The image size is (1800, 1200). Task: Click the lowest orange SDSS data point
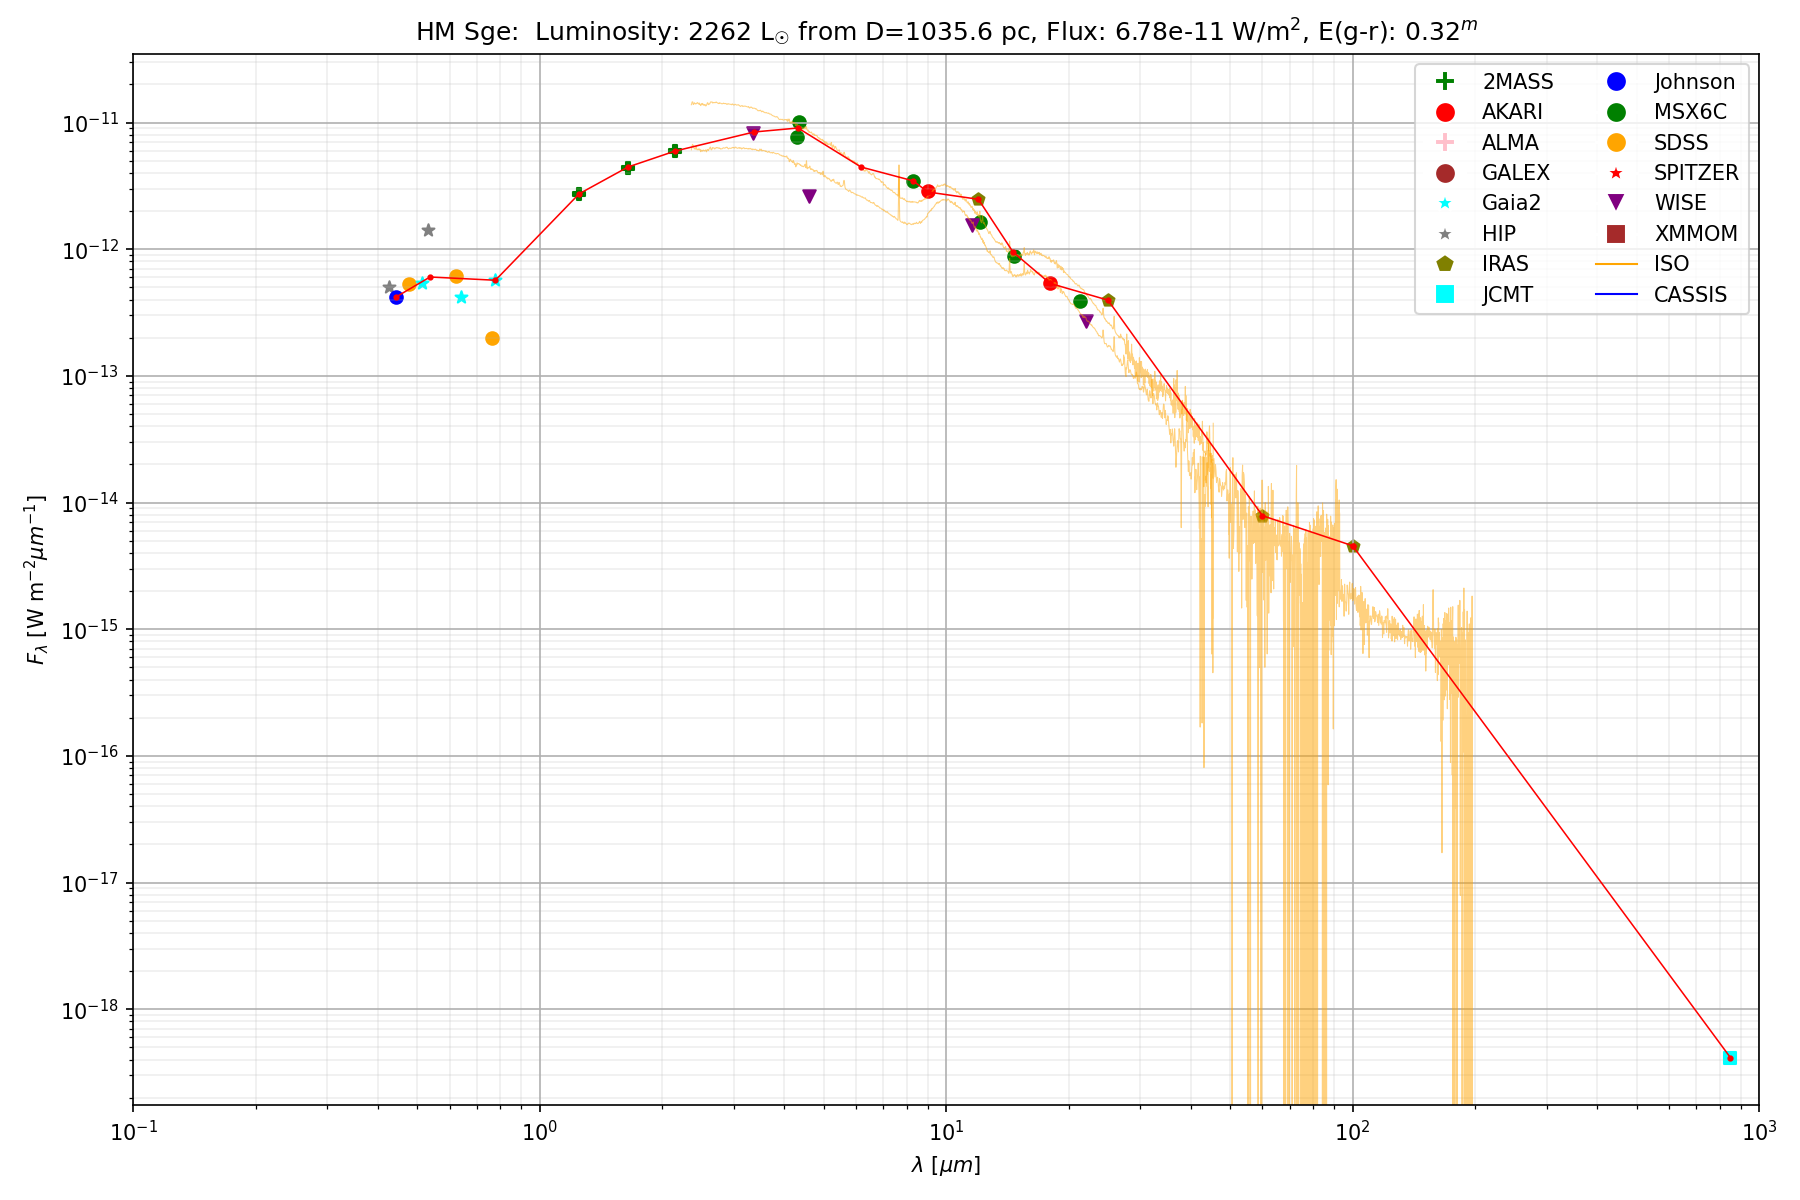coord(492,339)
